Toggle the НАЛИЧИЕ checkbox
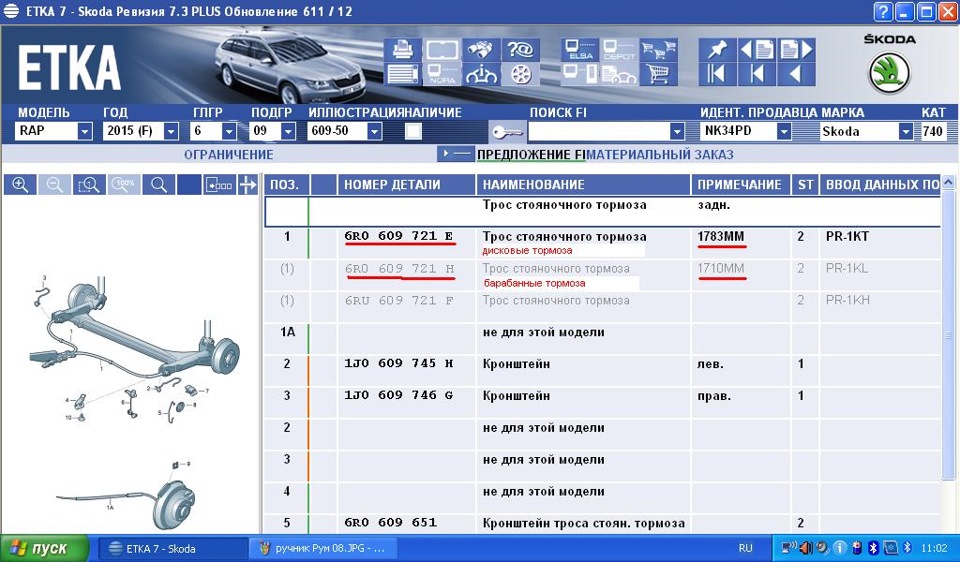 point(413,131)
